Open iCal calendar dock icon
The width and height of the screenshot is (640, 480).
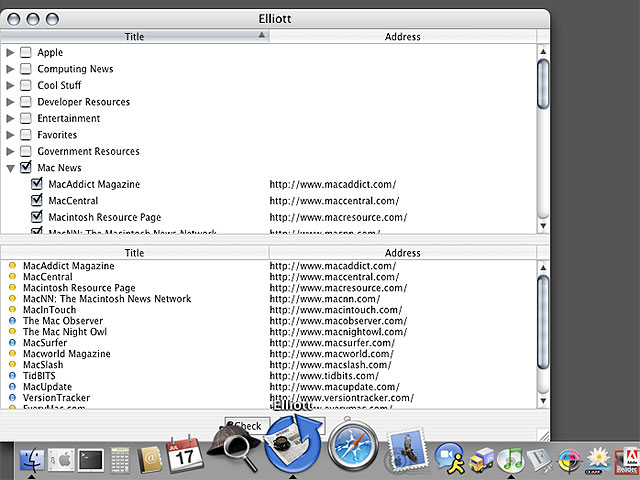point(184,454)
